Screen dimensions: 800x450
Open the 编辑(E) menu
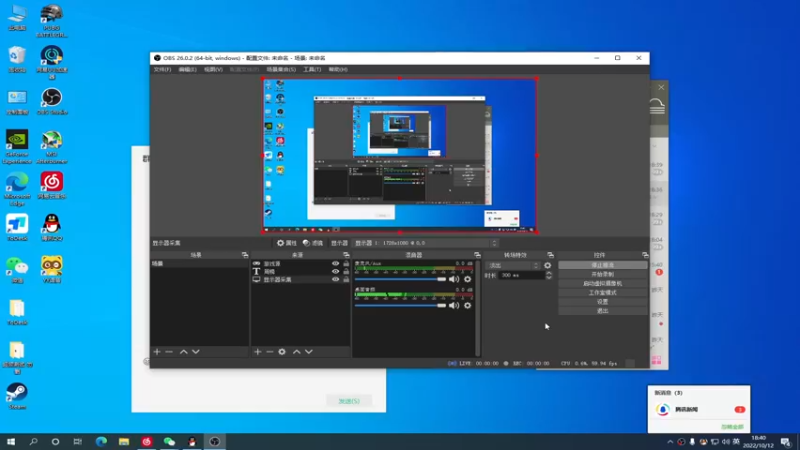point(187,69)
